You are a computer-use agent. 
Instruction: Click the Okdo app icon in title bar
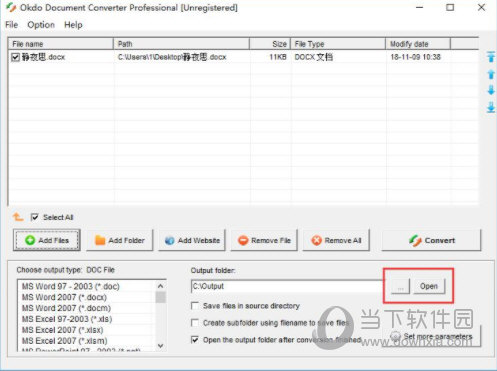coord(11,7)
